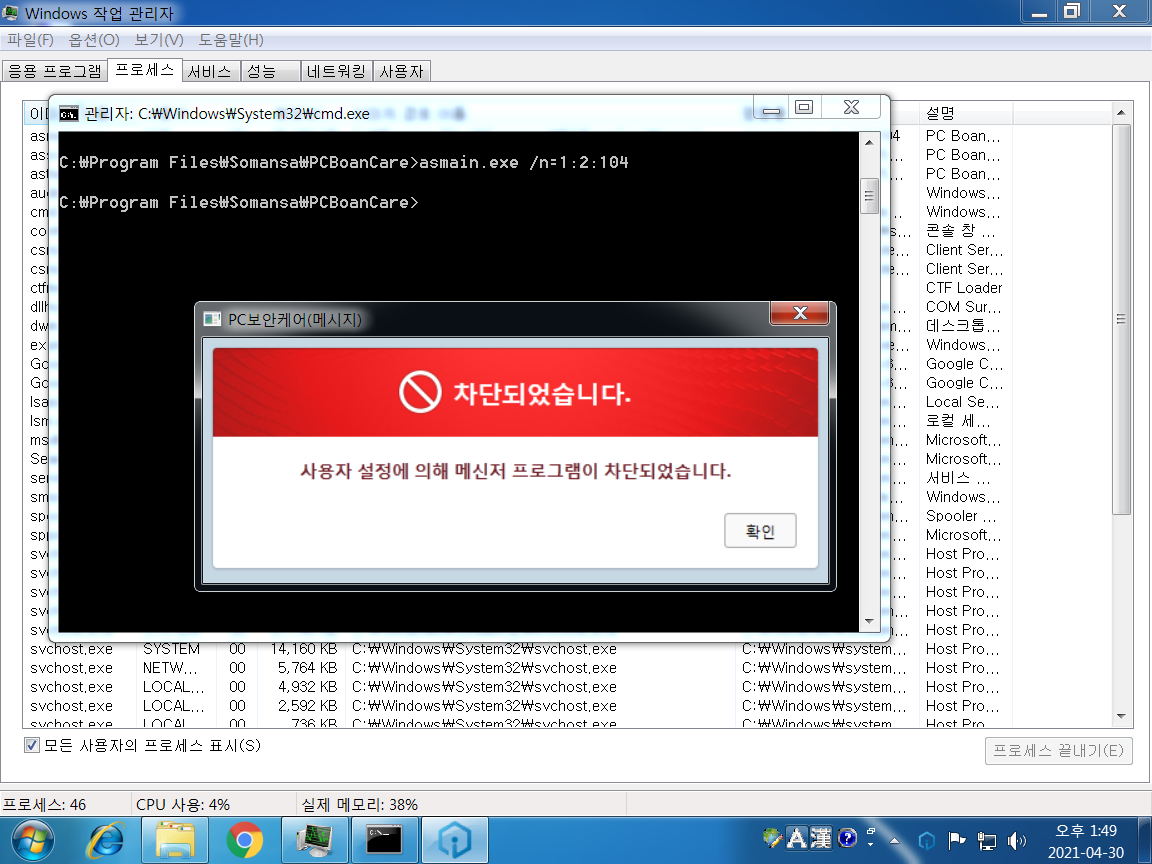Click the process list scroll down arrow
Viewport: 1152px width, 864px height.
tap(1121, 716)
